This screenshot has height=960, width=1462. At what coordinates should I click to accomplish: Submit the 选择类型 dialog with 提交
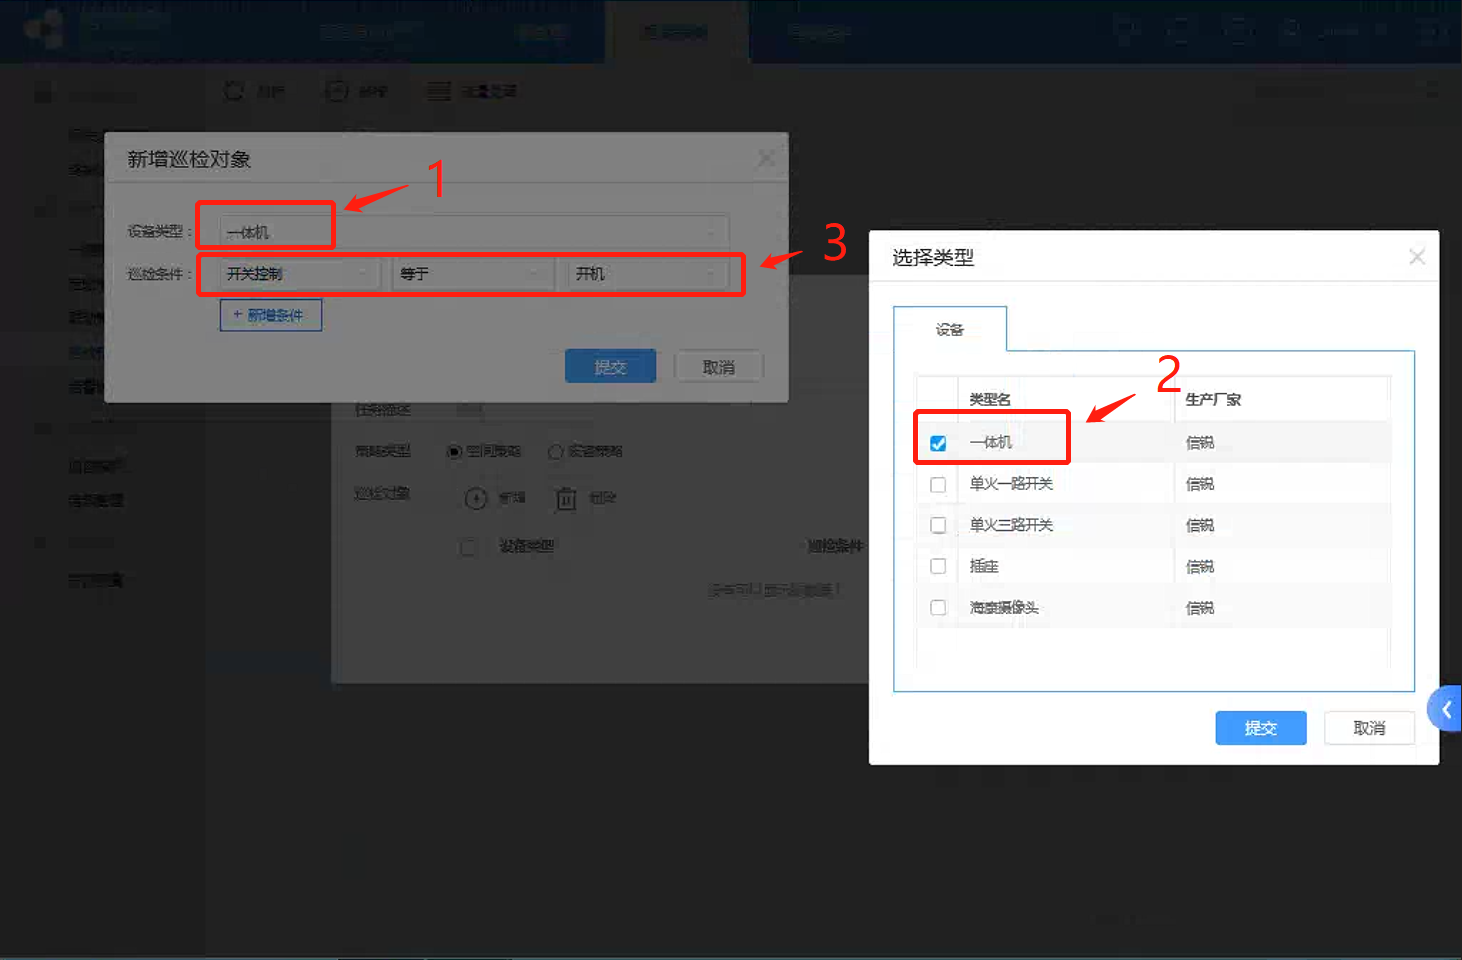pyautogui.click(x=1261, y=728)
